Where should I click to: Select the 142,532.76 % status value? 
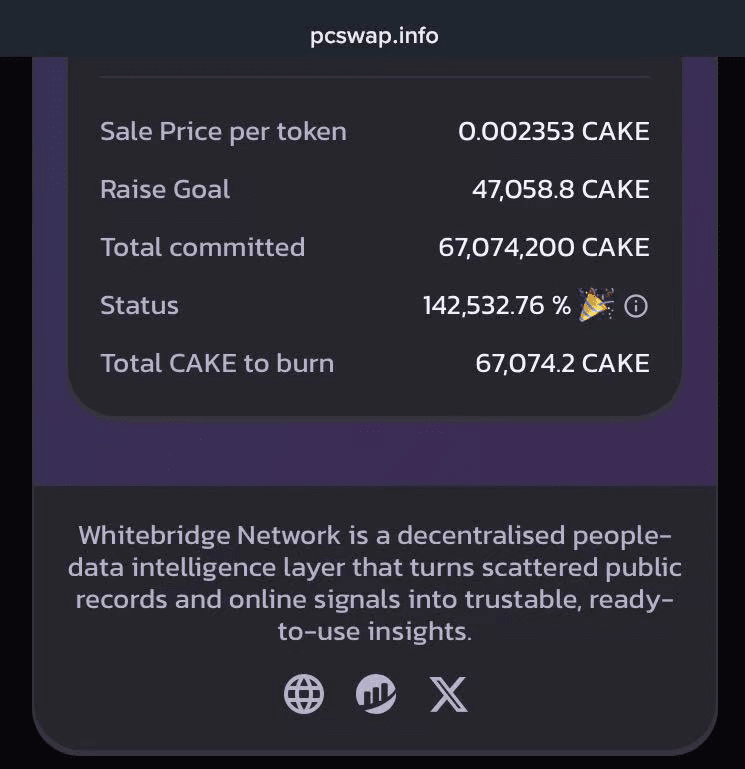[497, 306]
